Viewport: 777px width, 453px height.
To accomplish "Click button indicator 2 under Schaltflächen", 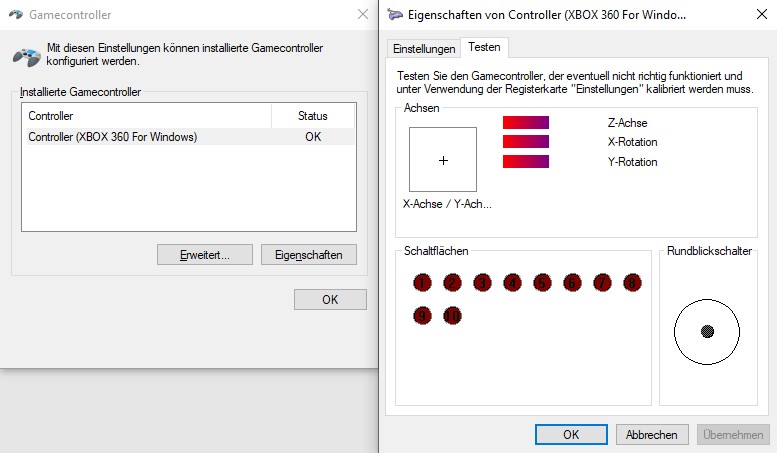I will point(452,283).
